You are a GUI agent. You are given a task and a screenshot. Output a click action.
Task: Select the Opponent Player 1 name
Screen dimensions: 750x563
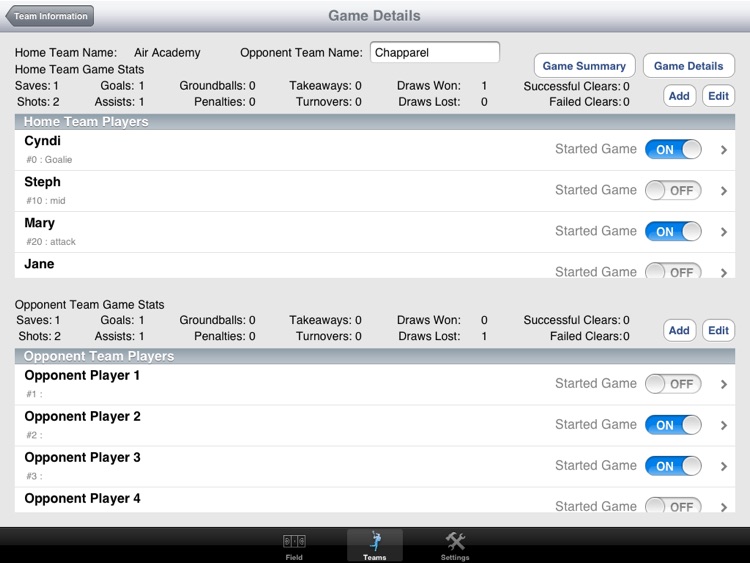[x=82, y=375]
